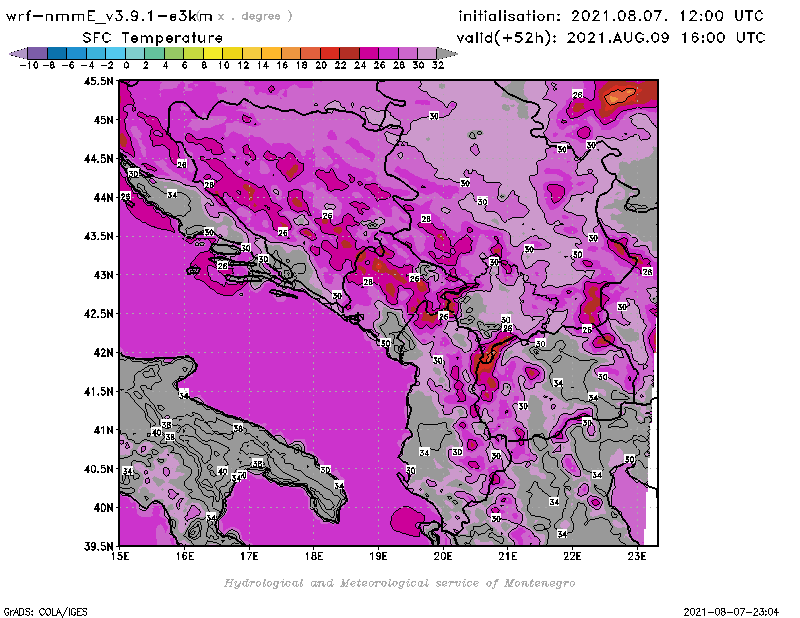This screenshot has width=800, height=618.
Task: Select the red swatch between 20 and 22
Action: coord(329,52)
